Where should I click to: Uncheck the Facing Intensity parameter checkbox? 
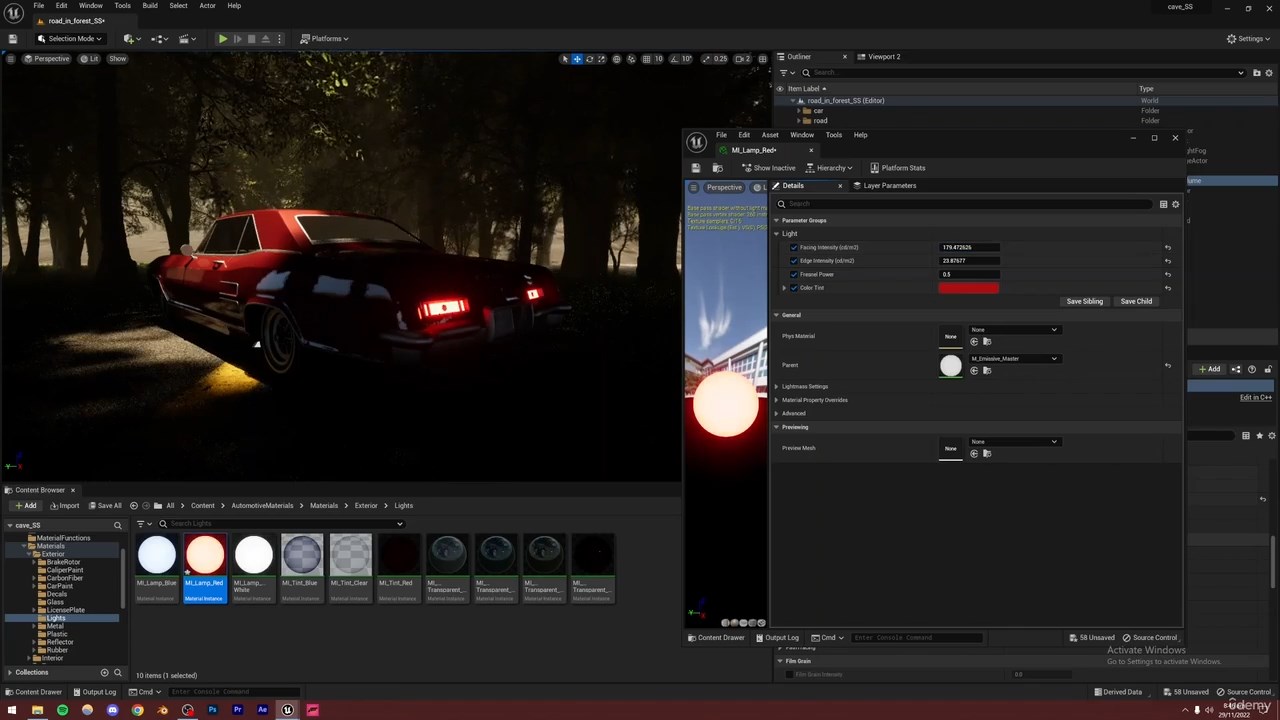point(794,248)
